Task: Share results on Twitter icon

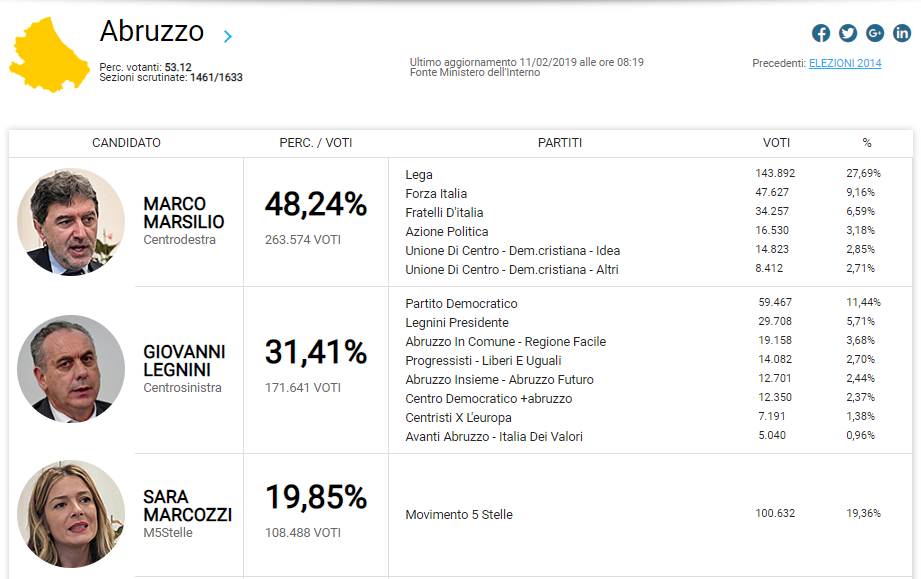Action: pyautogui.click(x=848, y=33)
